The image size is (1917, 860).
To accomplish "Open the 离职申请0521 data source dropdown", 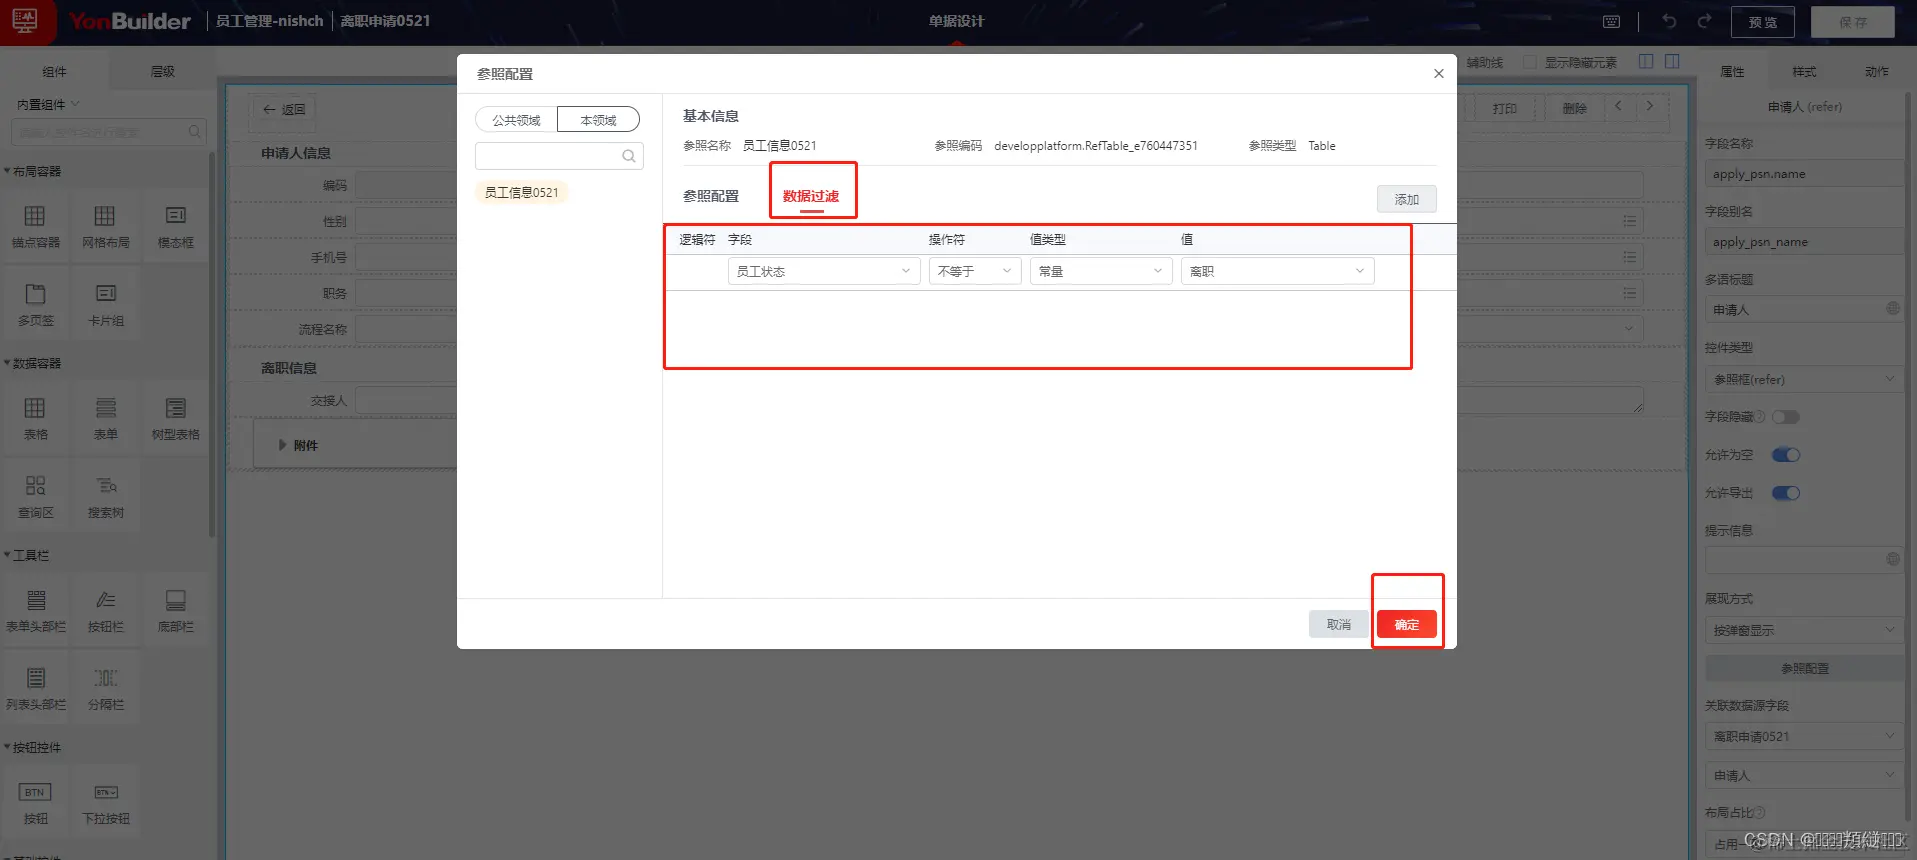I will pyautogui.click(x=1804, y=736).
